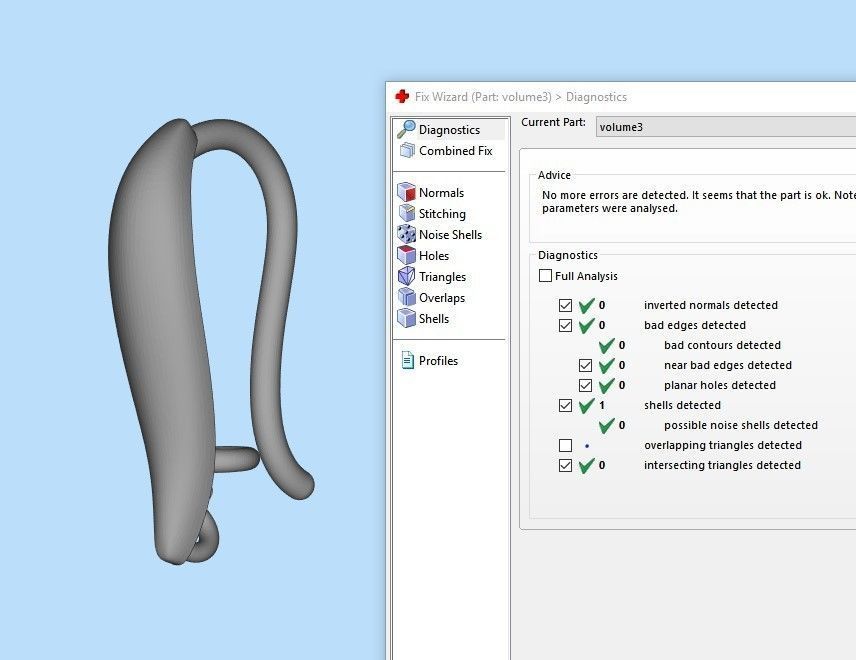Open Noise Shells dotted cube icon
Viewport: 856px width, 660px height.
(x=406, y=234)
